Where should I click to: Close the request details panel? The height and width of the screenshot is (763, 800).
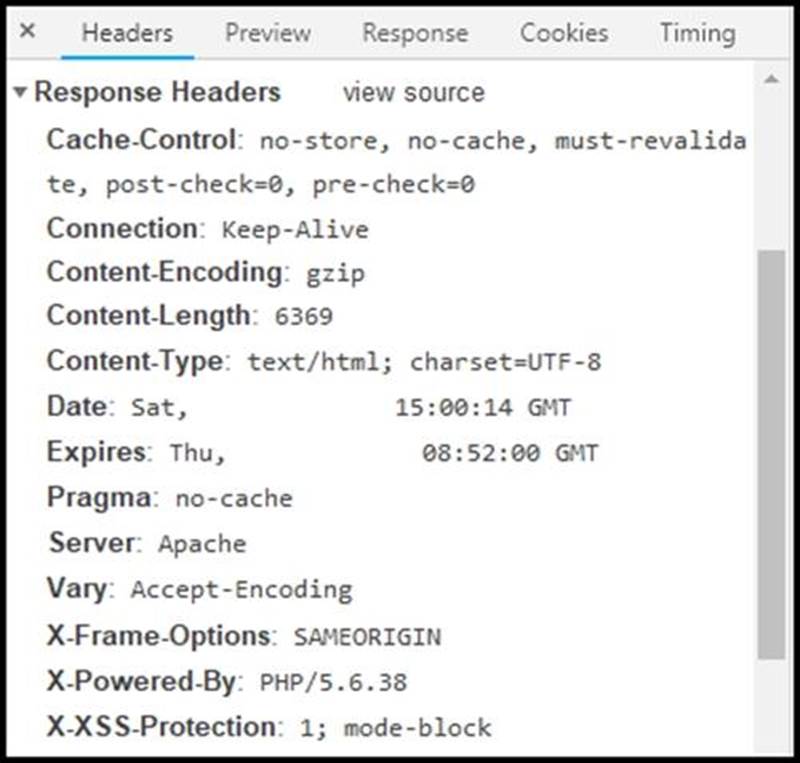[x=28, y=31]
